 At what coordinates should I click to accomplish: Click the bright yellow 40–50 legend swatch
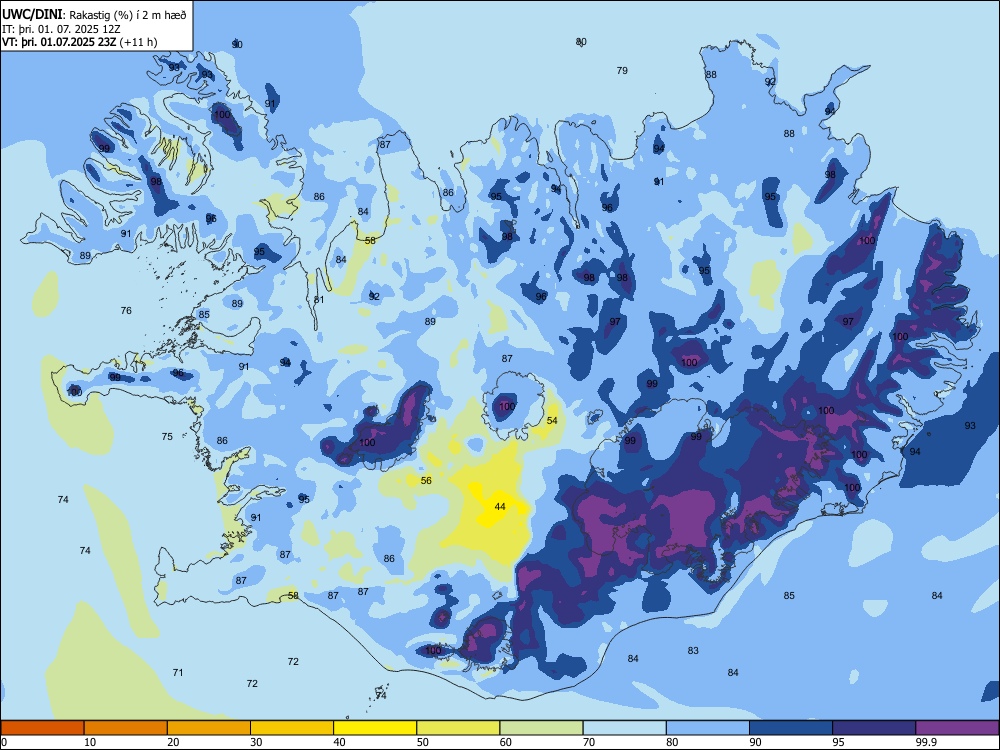(375, 728)
